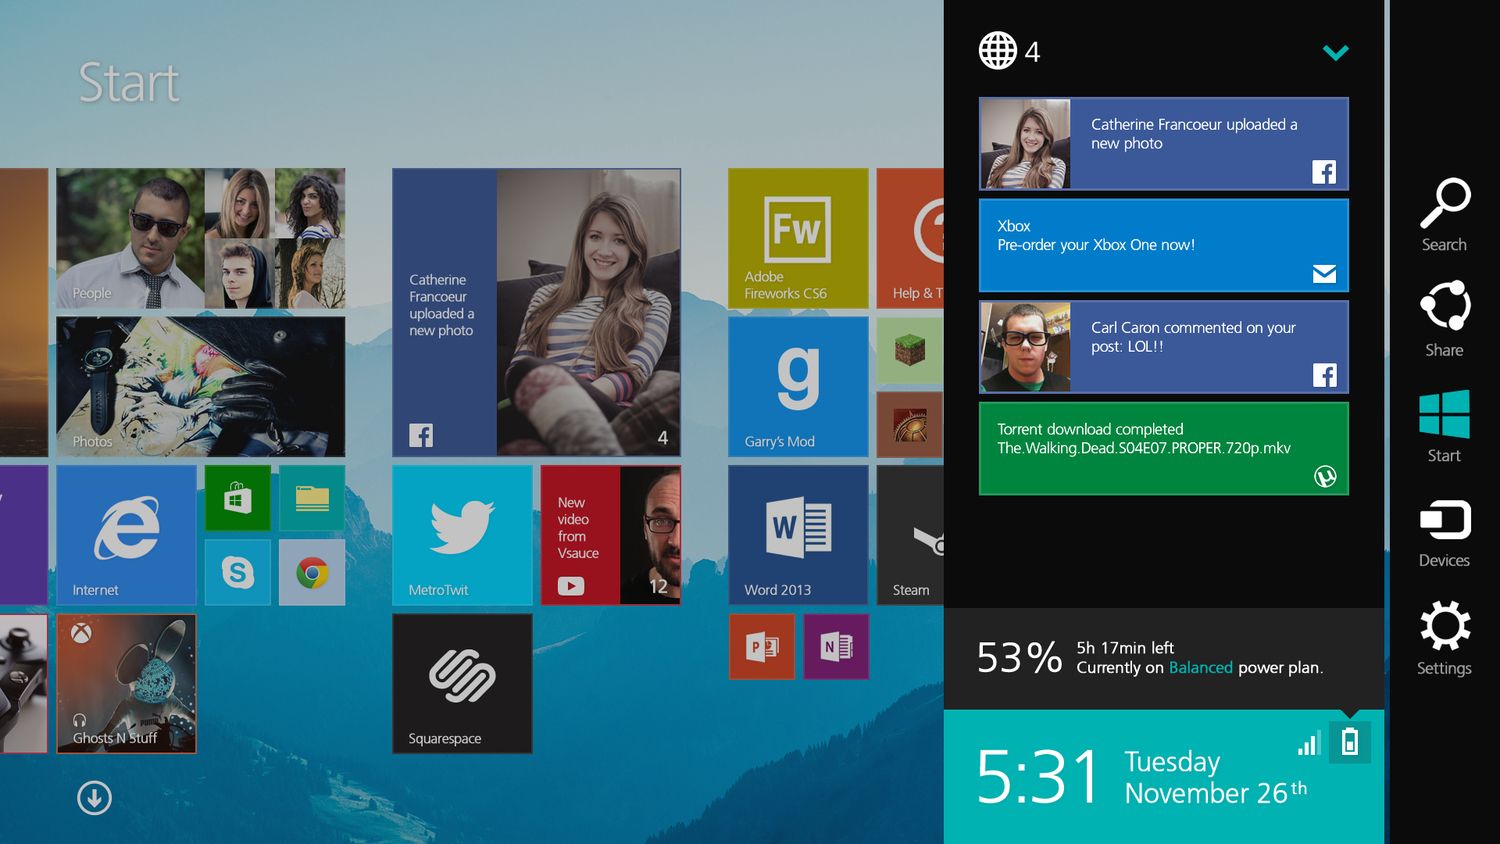The width and height of the screenshot is (1500, 844).
Task: Launch the Minecraft grass block tile
Action: point(909,350)
